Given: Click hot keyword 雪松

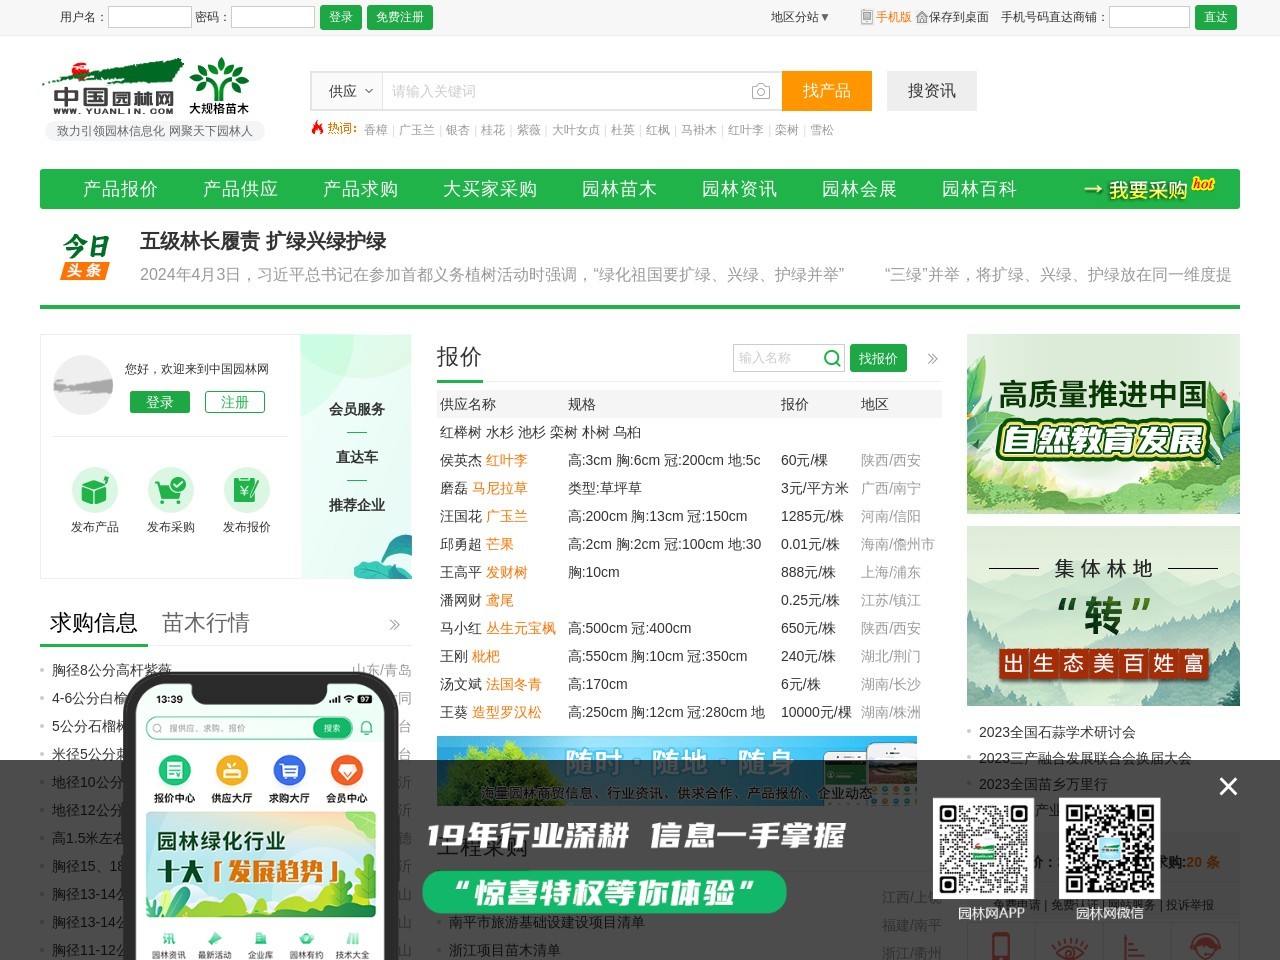Looking at the screenshot, I should point(822,130).
